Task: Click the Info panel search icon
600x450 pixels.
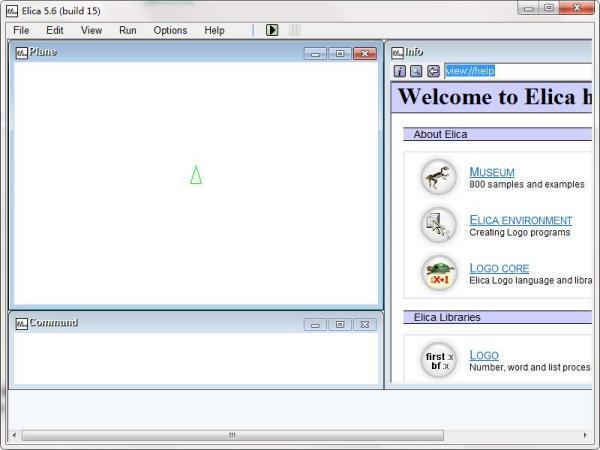Action: point(416,71)
